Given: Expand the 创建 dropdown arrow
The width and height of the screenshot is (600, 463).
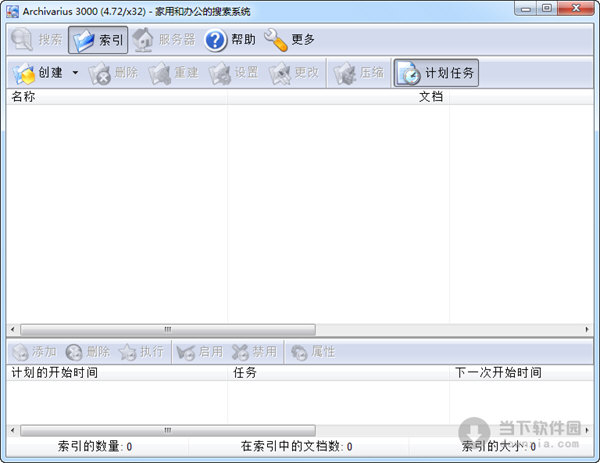Looking at the screenshot, I should point(75,72).
